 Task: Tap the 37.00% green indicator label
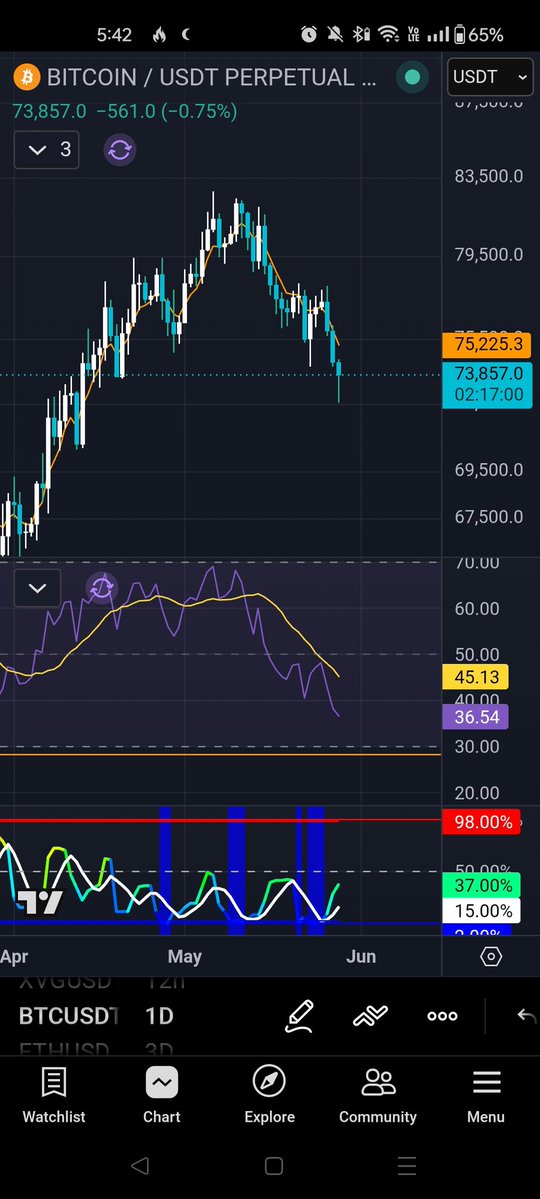481,885
